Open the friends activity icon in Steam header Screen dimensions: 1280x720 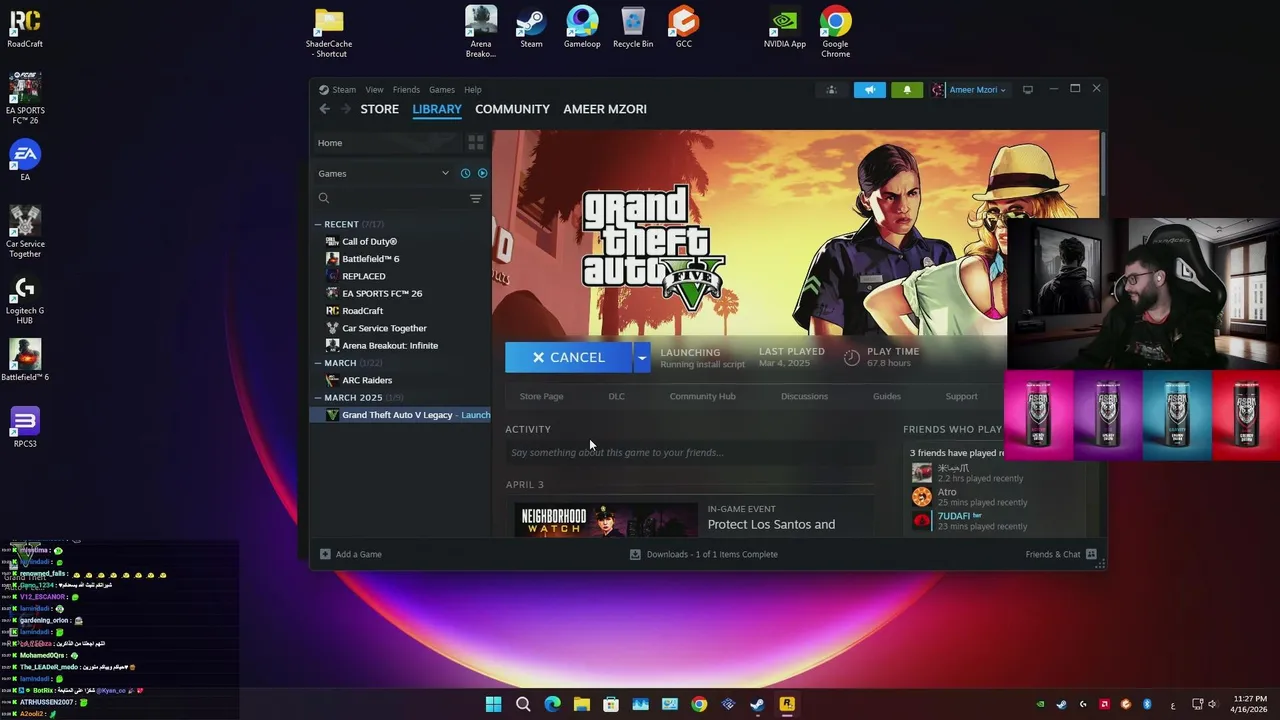click(x=831, y=90)
